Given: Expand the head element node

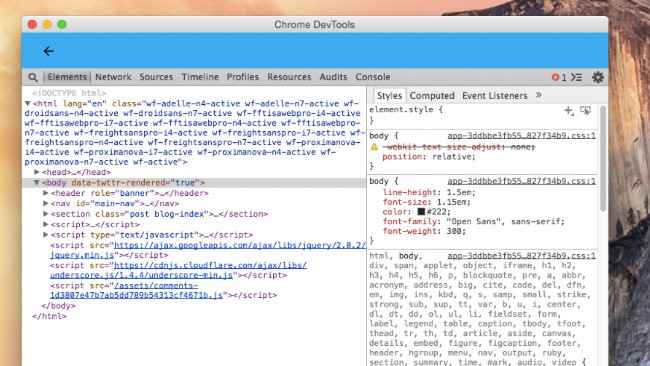Looking at the screenshot, I should click(x=36, y=172).
